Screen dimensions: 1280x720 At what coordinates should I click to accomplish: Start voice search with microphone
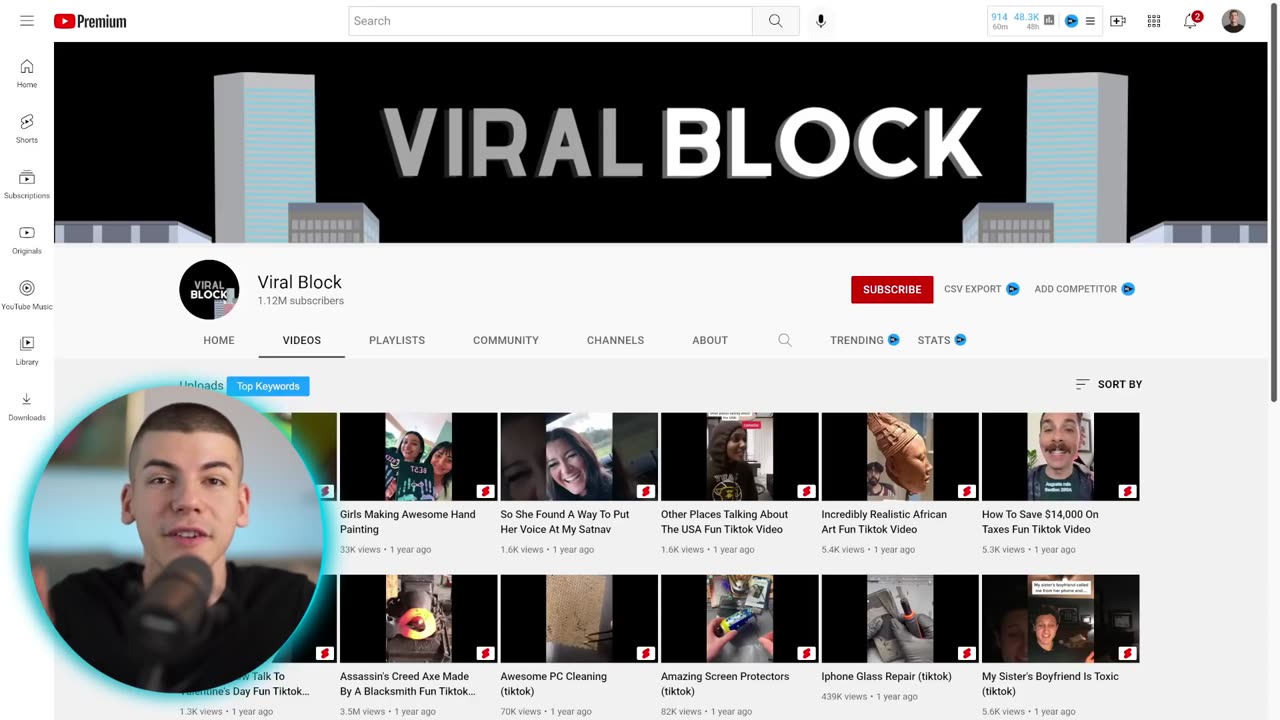821,21
